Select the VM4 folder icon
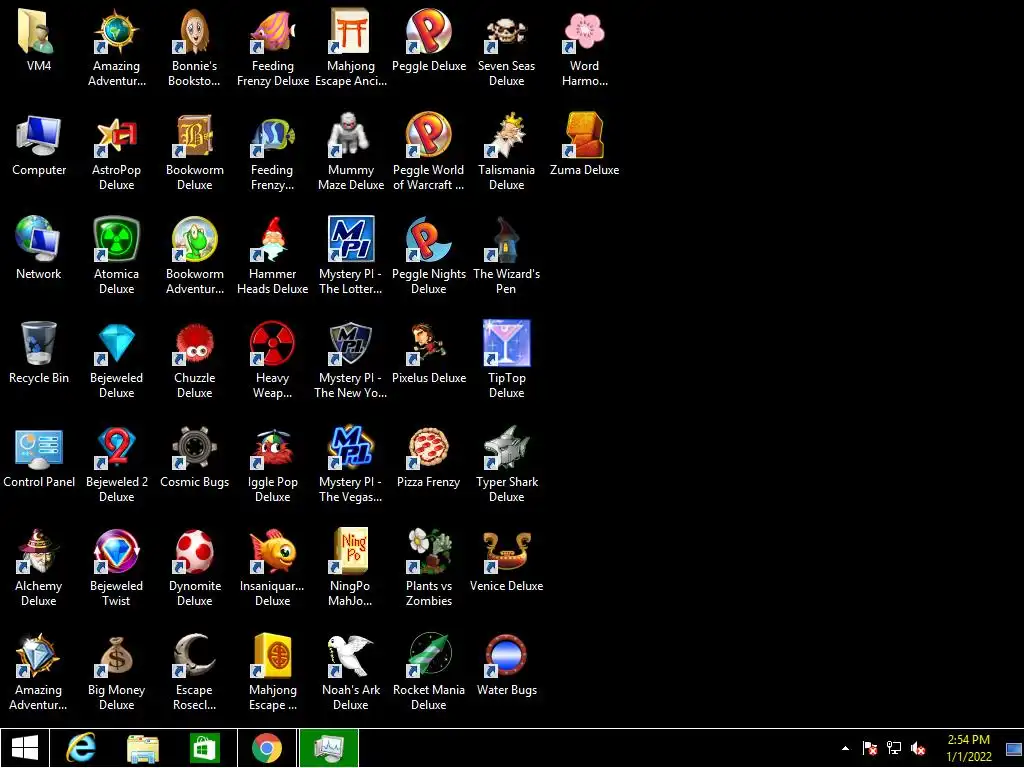 coord(38,31)
